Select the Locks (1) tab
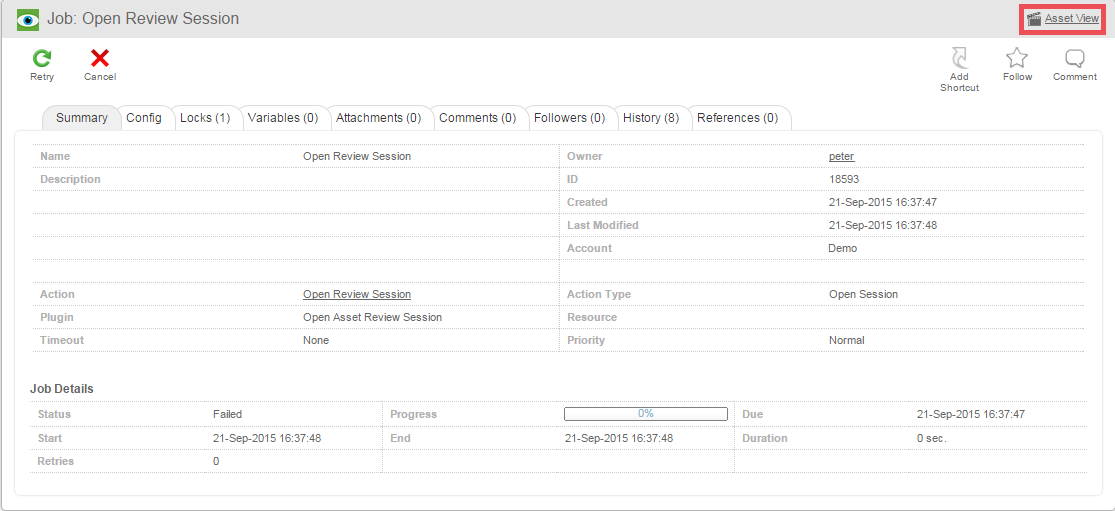 pos(205,118)
